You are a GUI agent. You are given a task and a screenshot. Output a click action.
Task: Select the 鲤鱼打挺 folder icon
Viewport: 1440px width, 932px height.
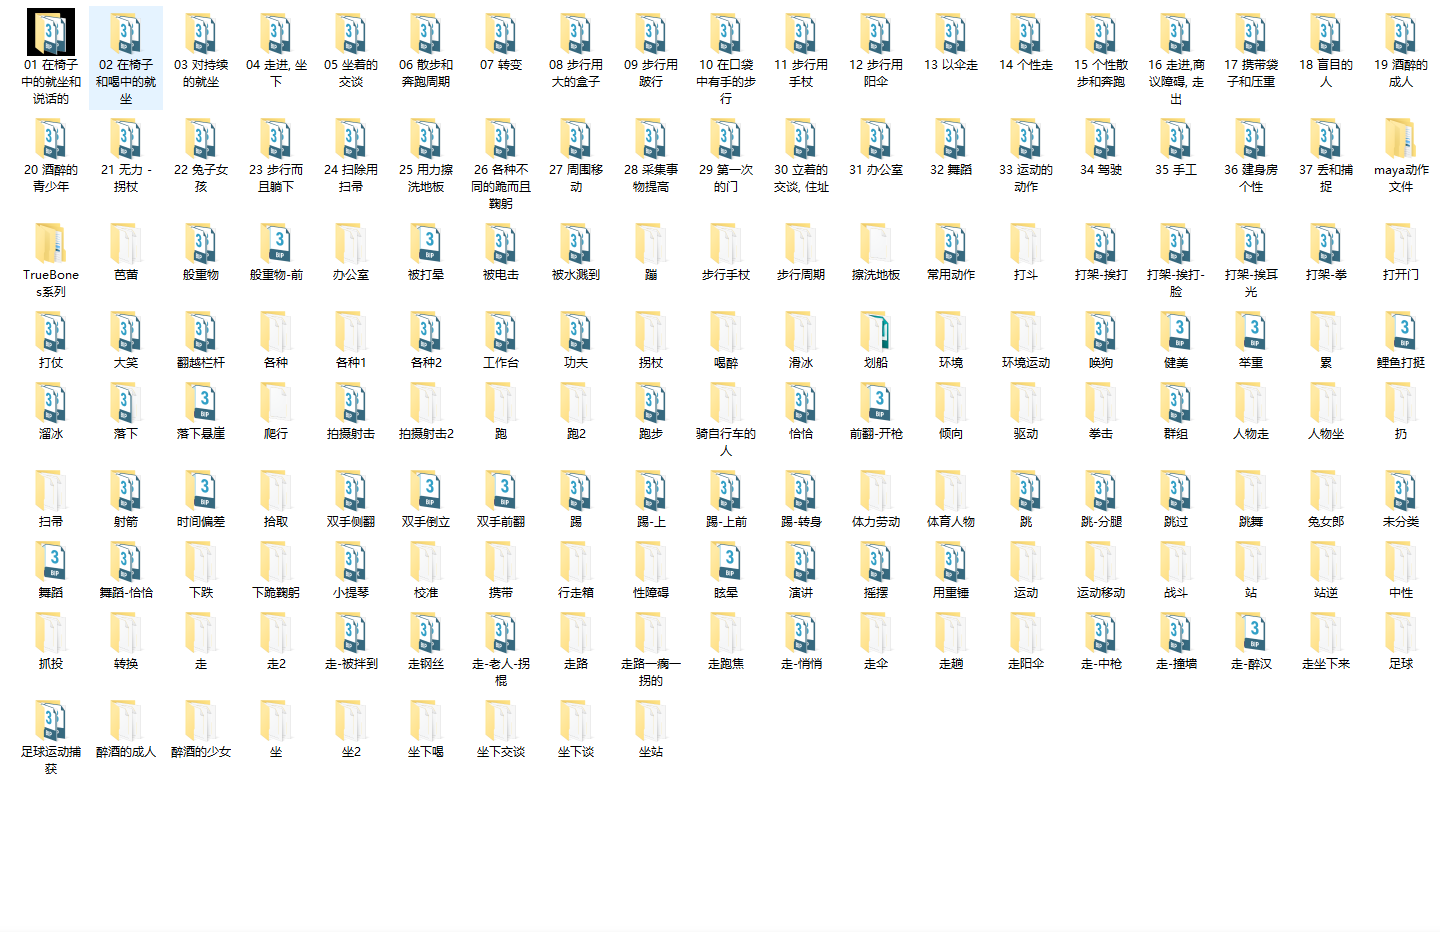(x=1401, y=331)
